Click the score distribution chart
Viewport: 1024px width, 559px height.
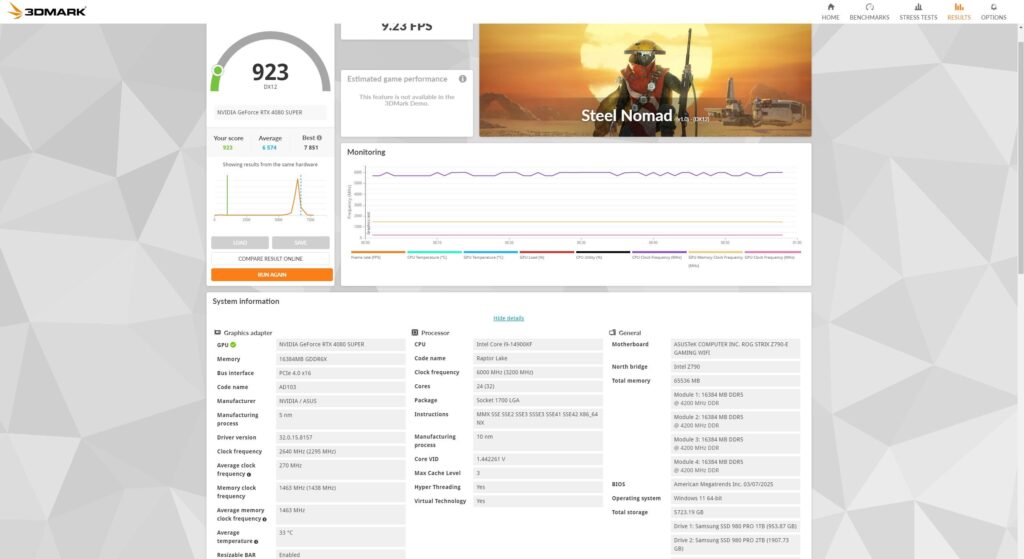pos(270,196)
